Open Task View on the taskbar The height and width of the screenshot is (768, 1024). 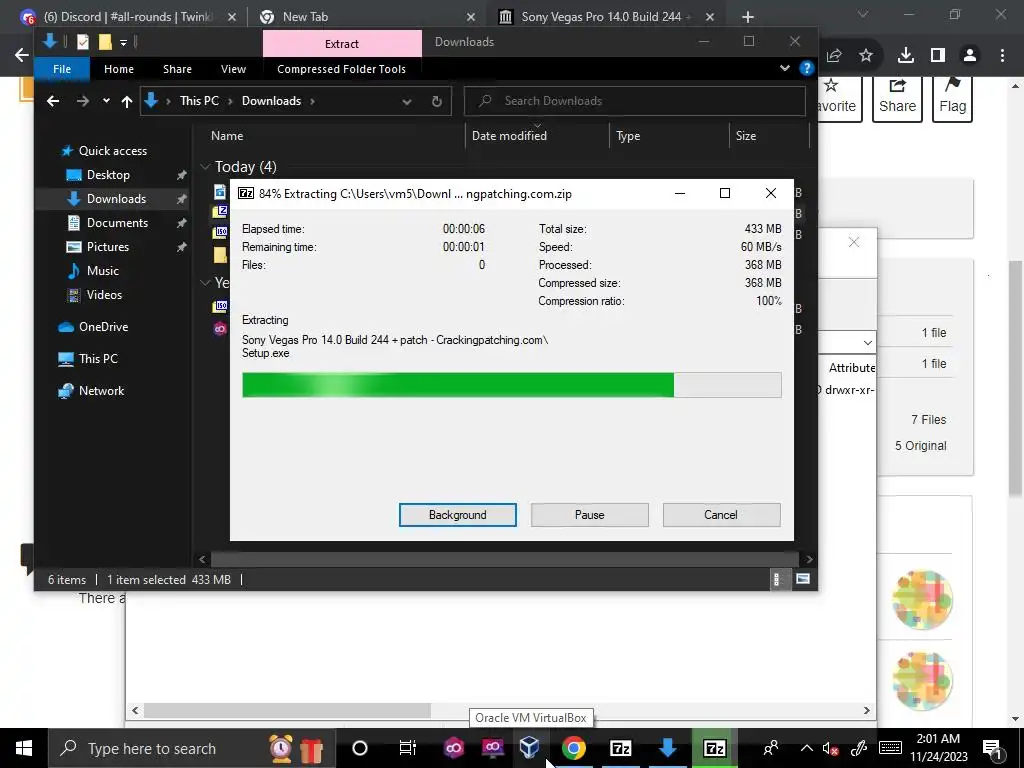(408, 748)
